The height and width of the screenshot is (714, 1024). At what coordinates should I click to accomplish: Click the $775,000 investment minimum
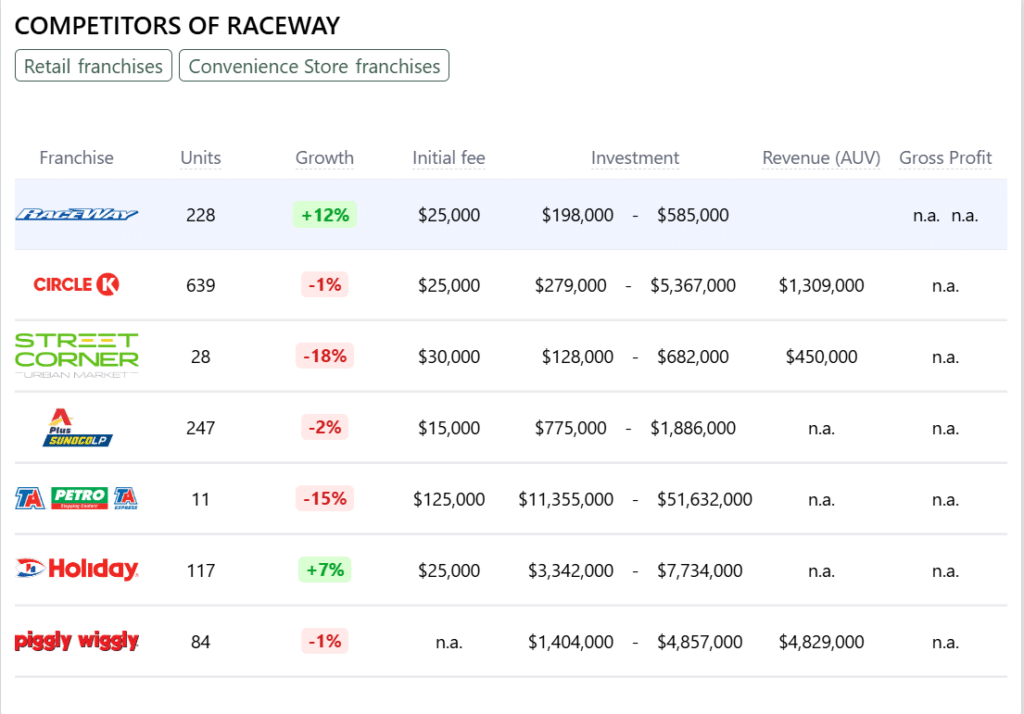pyautogui.click(x=570, y=428)
